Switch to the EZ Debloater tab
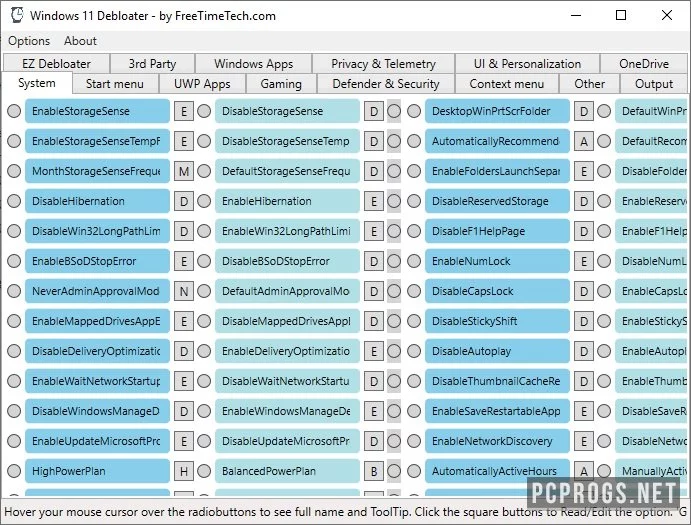This screenshot has width=691, height=525. pyautogui.click(x=56, y=63)
